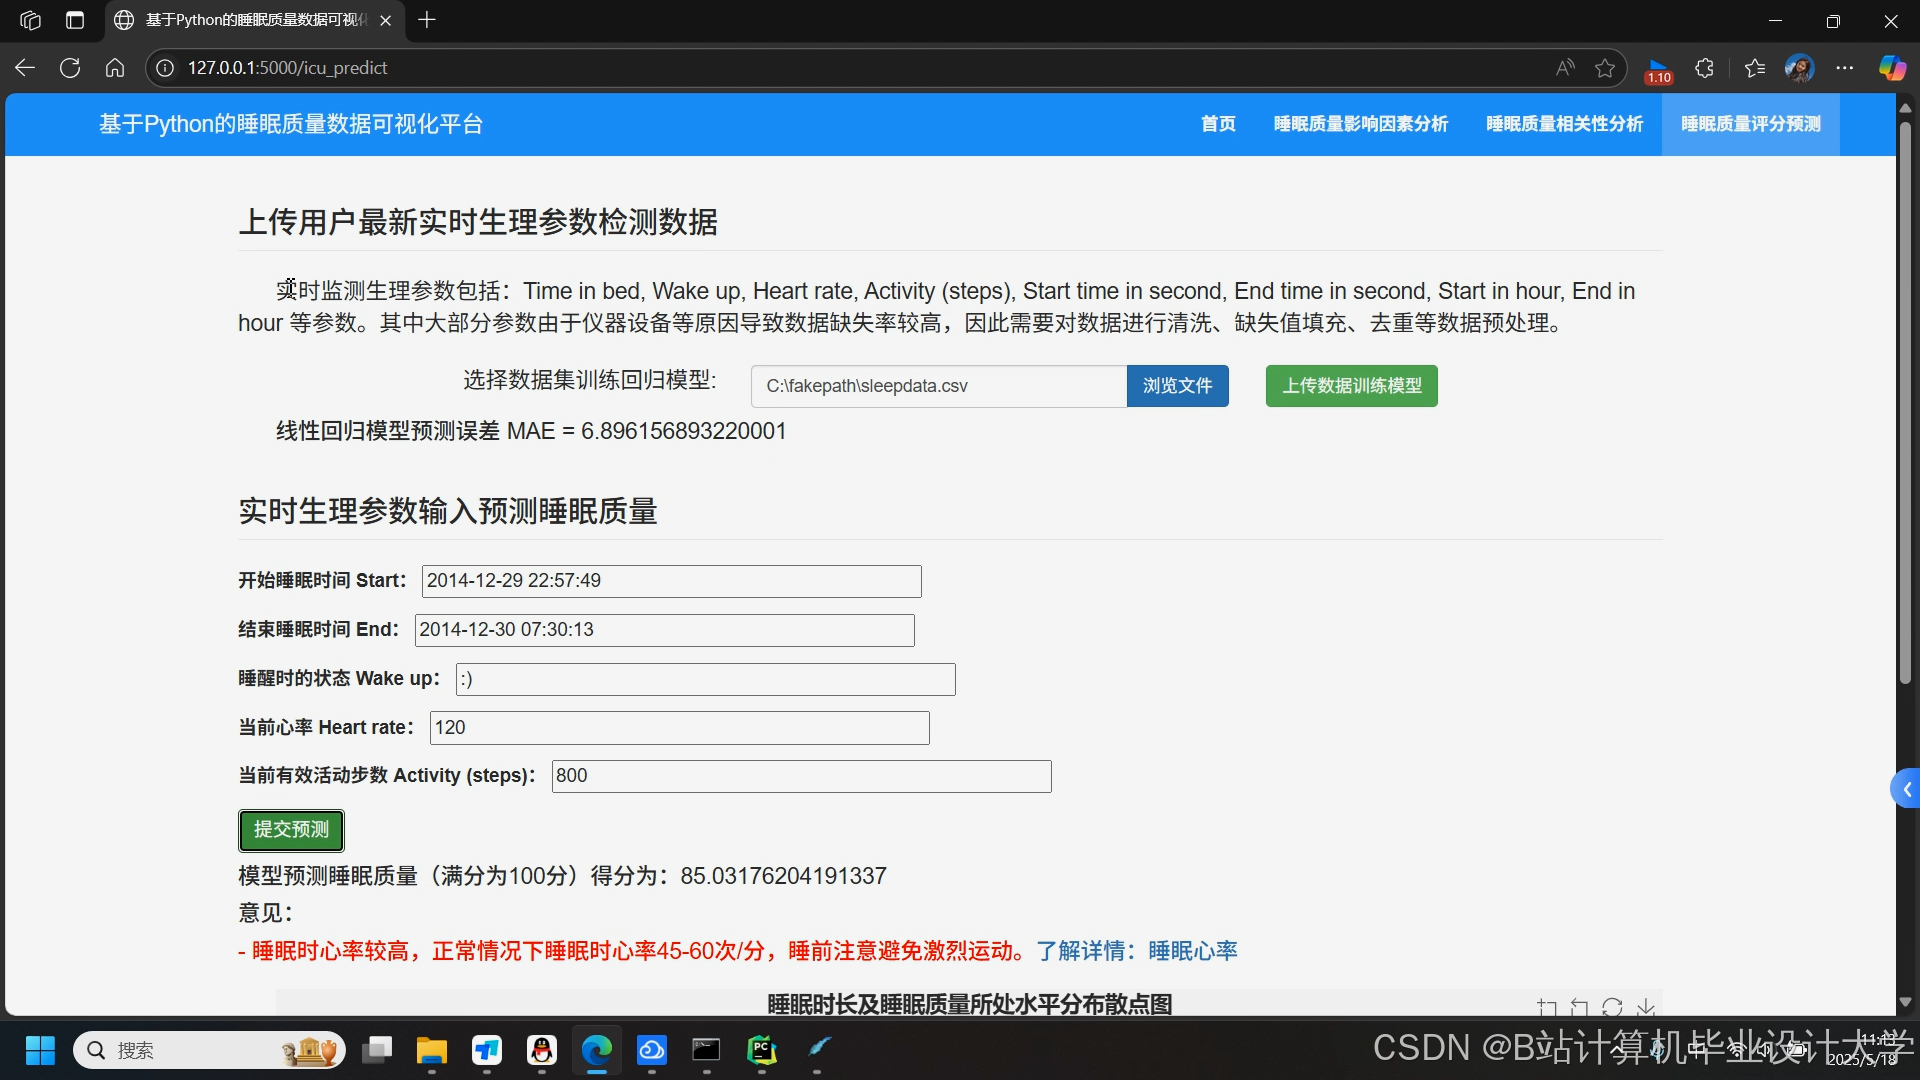
Task: Open browser settings and more menu
Action: (x=1845, y=68)
